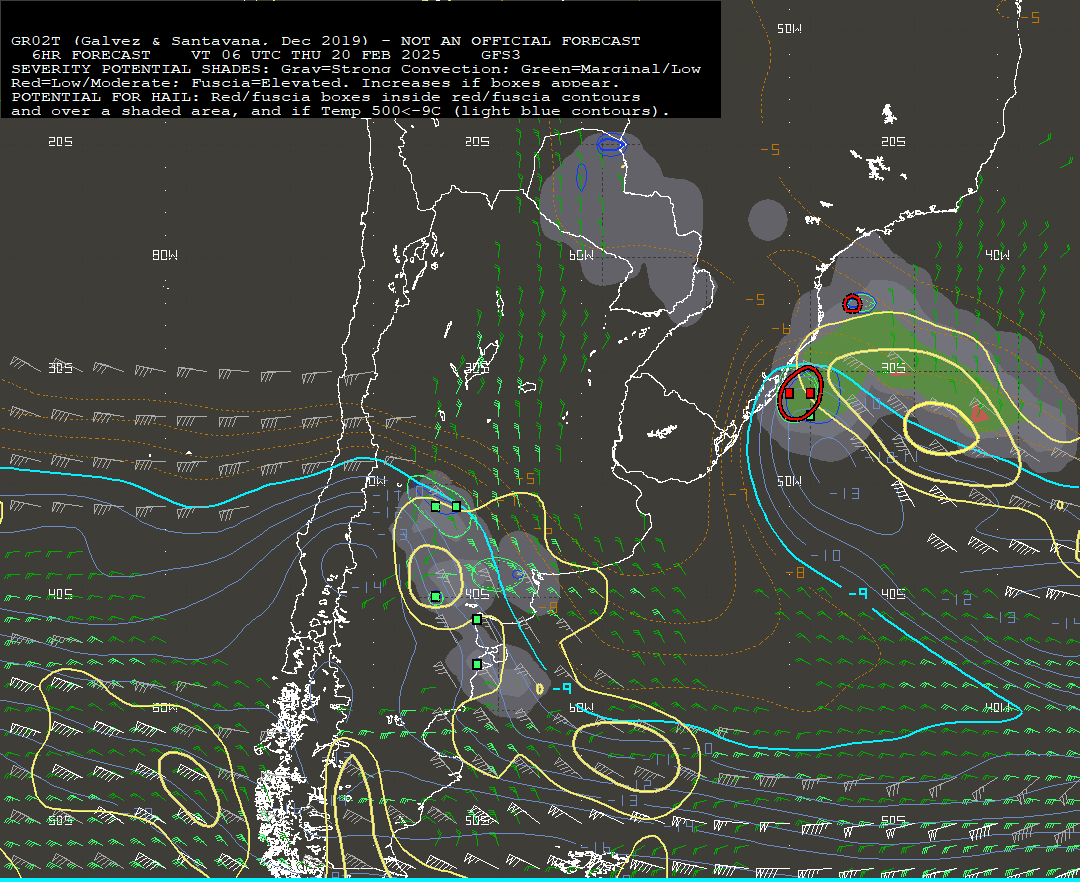Click the 'POTENTIAL FOR HAIL' legend line

(x=326, y=97)
